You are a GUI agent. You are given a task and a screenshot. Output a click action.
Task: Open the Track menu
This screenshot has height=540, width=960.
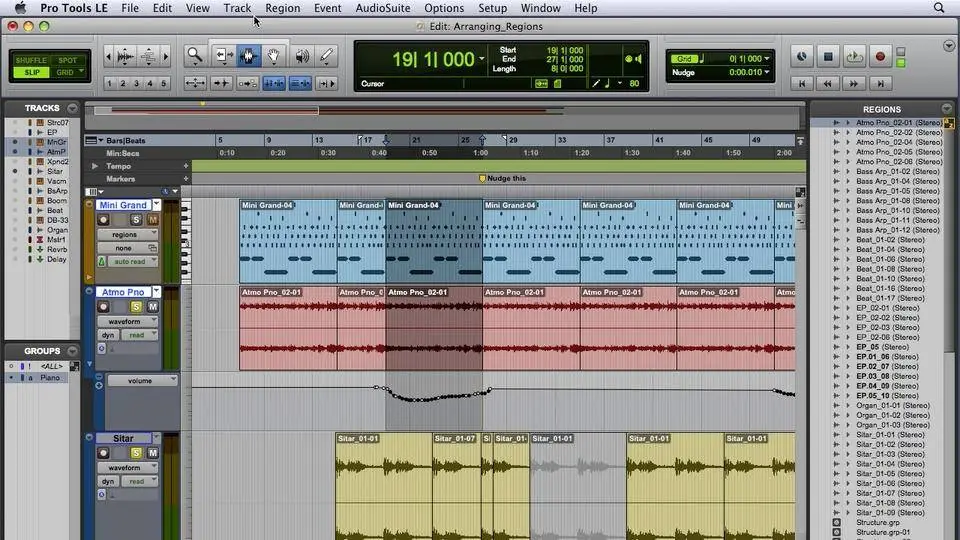click(237, 8)
